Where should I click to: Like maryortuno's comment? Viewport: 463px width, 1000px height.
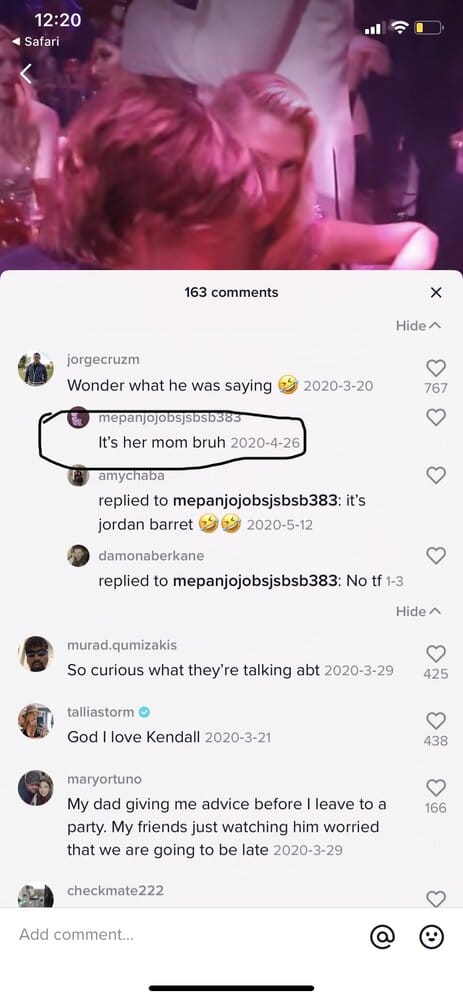click(x=436, y=788)
